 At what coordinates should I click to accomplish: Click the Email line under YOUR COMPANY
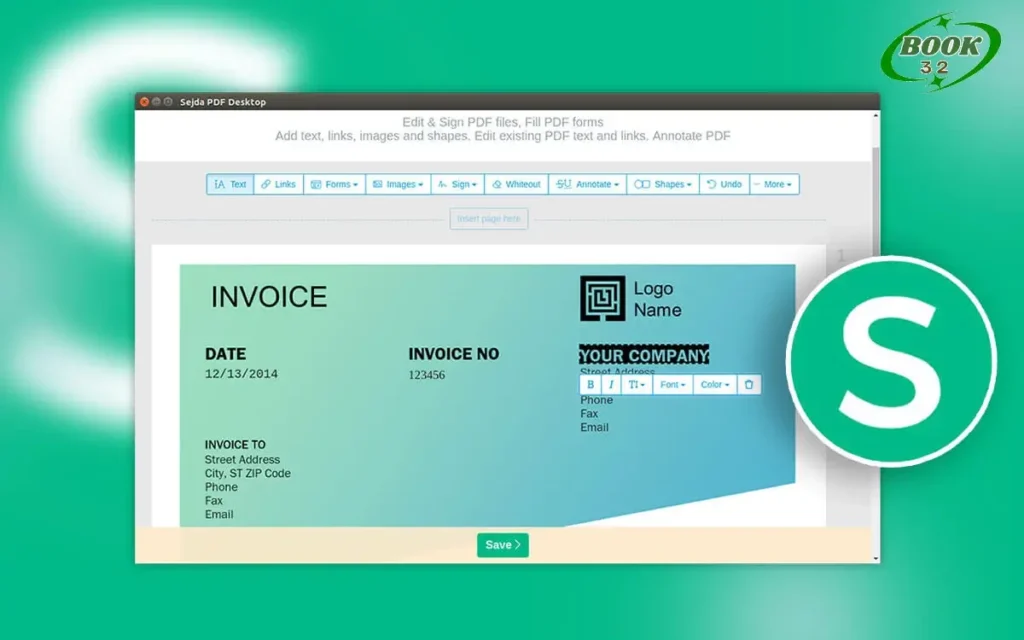tap(594, 428)
